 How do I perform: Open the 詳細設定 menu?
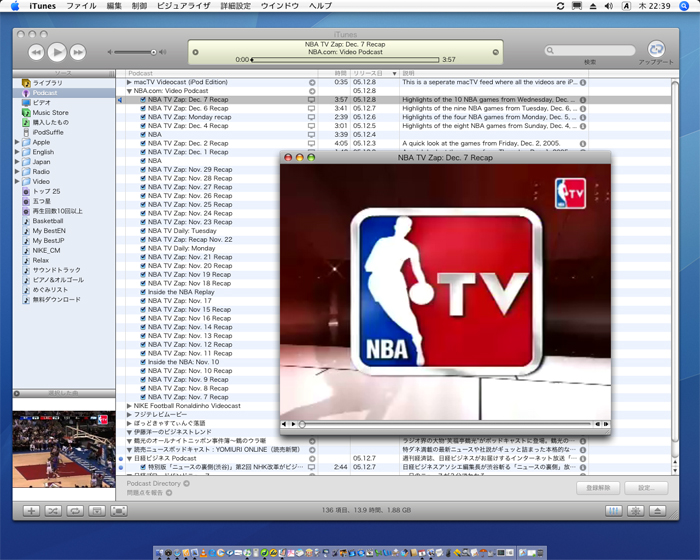pos(235,6)
